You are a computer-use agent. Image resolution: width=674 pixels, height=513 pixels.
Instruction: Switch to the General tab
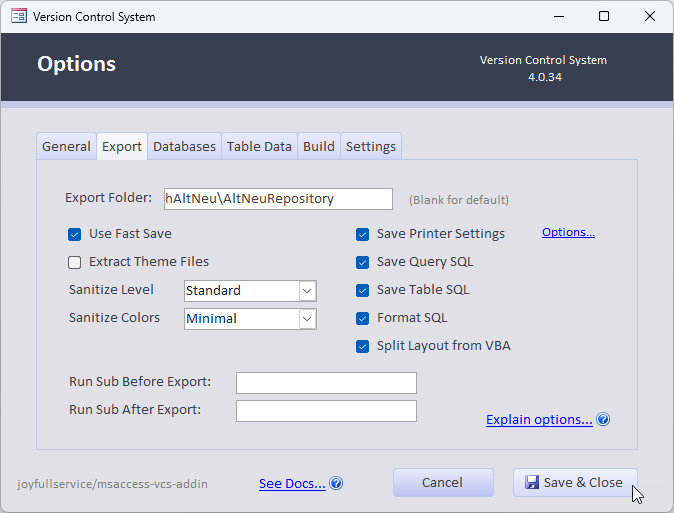click(66, 146)
